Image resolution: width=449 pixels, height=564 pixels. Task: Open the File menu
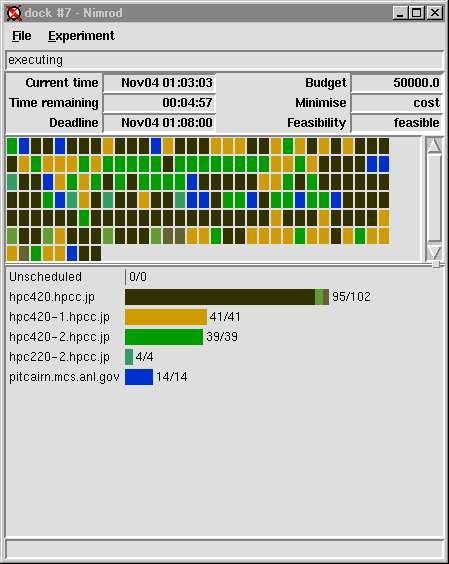click(22, 36)
